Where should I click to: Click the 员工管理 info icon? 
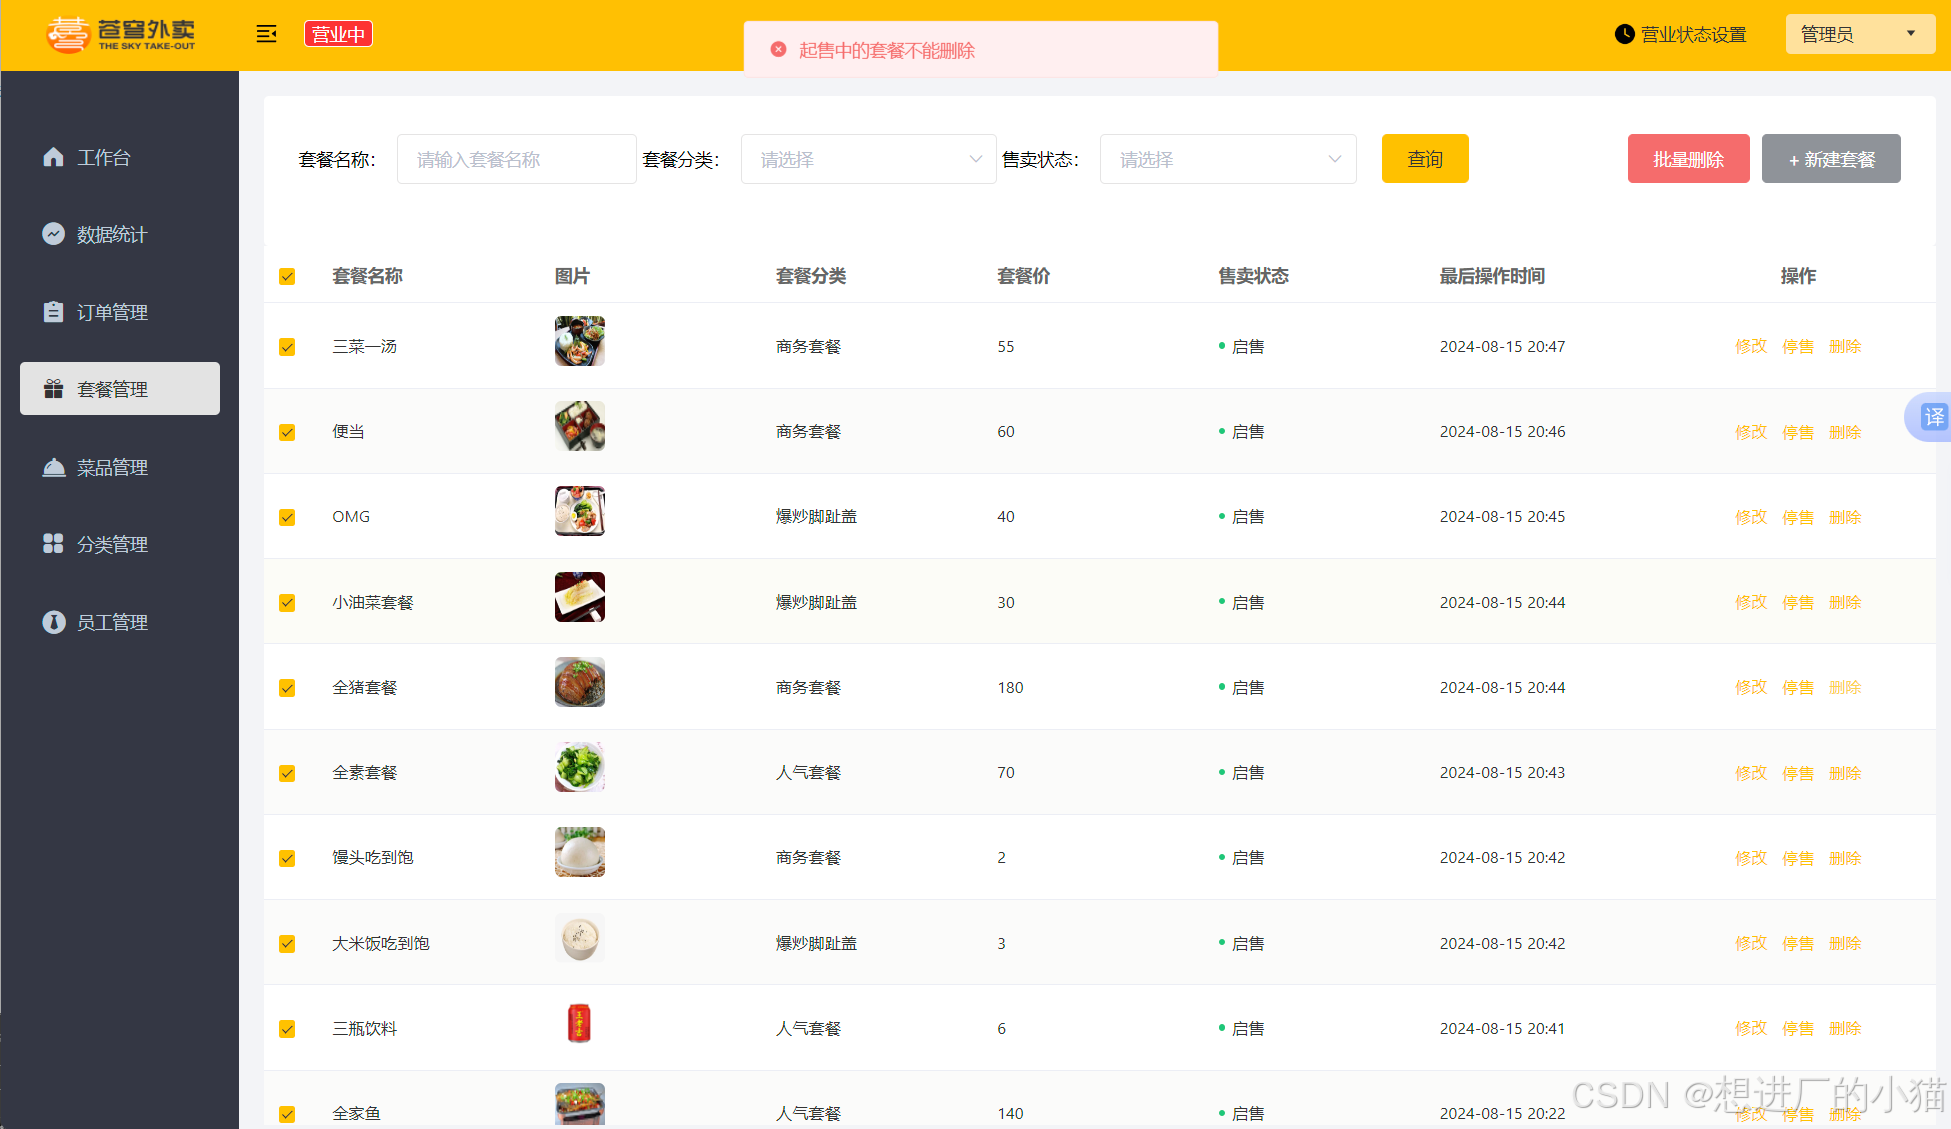click(x=54, y=622)
